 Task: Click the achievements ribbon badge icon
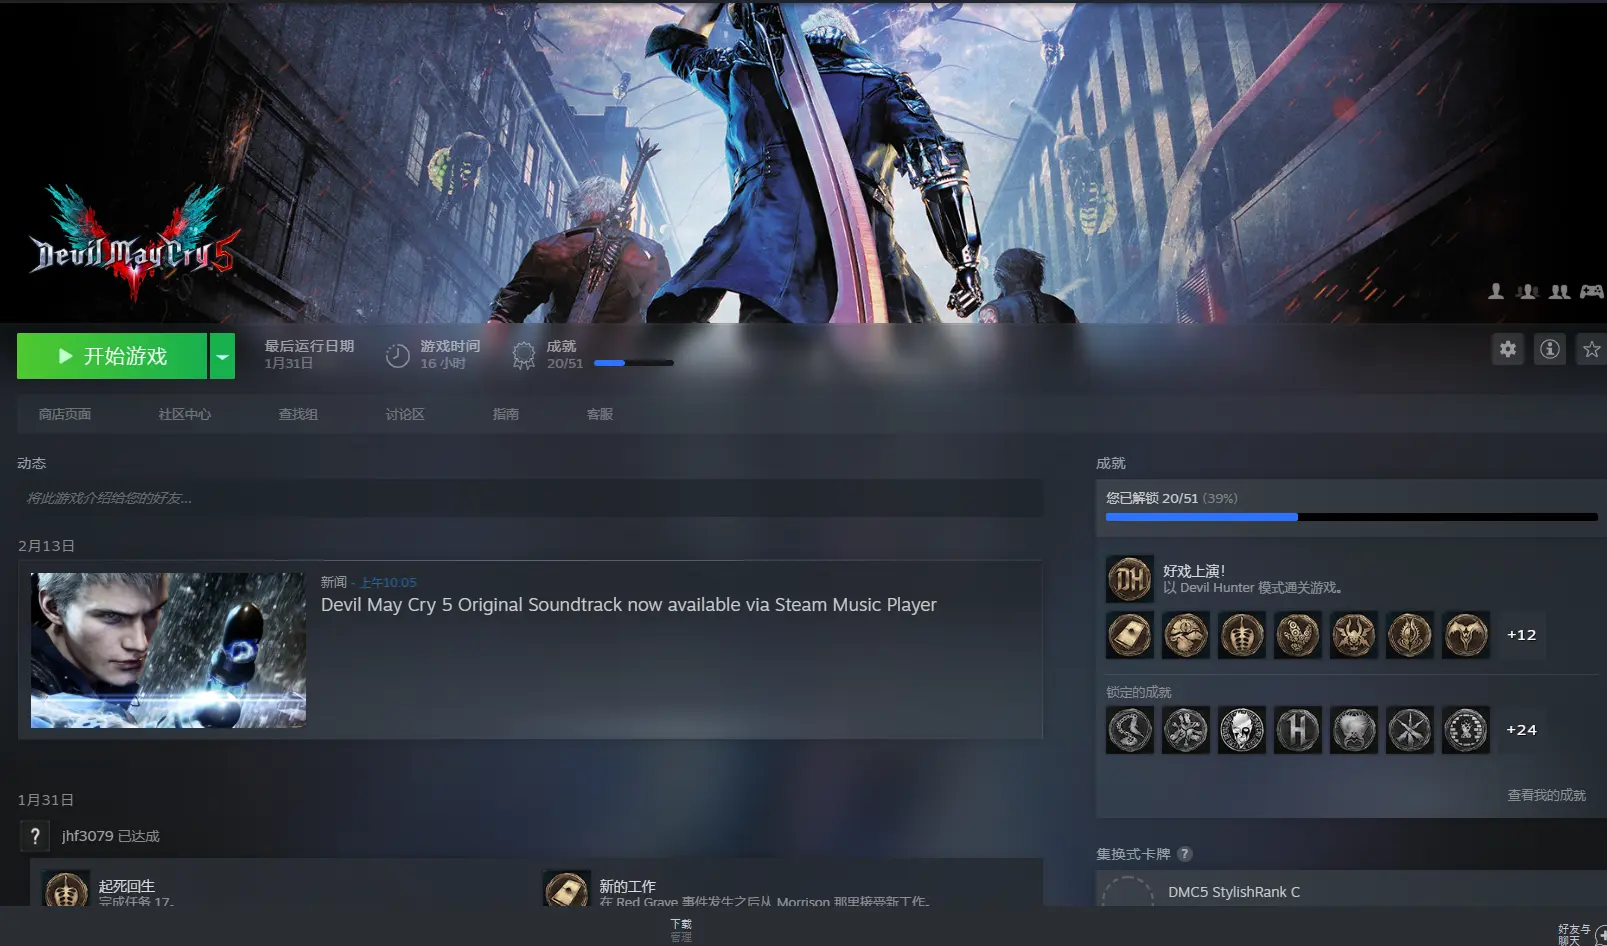coord(524,356)
